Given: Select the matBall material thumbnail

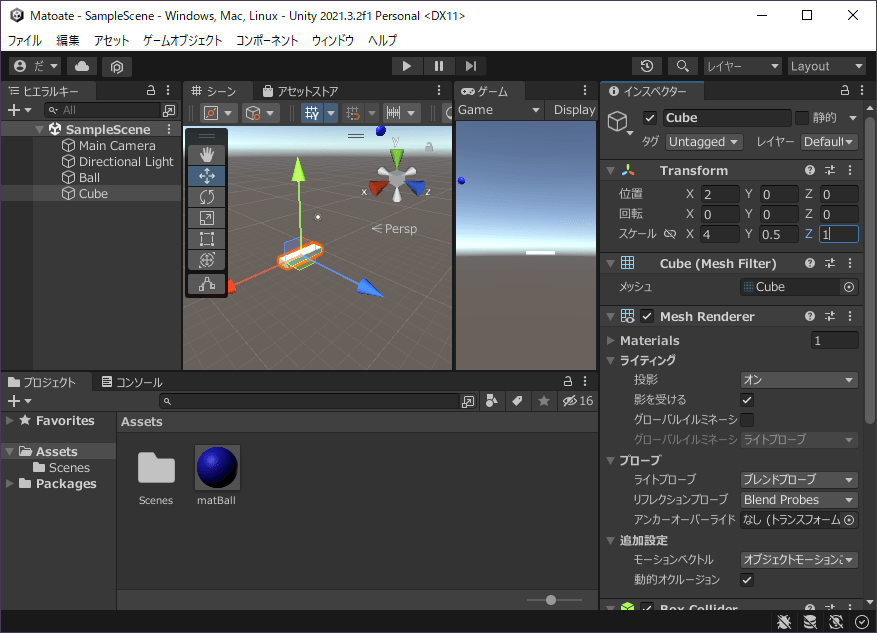Looking at the screenshot, I should pyautogui.click(x=217, y=467).
